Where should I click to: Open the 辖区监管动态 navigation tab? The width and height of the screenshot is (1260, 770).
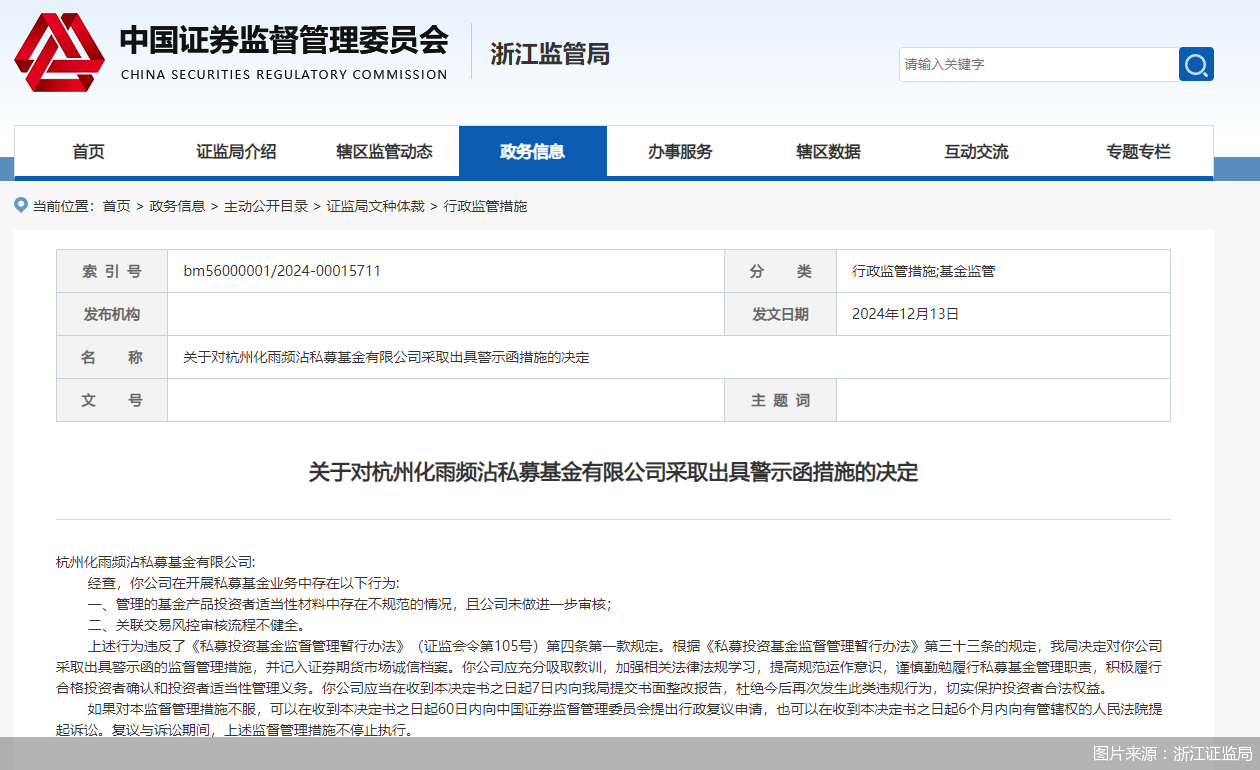[x=384, y=152]
